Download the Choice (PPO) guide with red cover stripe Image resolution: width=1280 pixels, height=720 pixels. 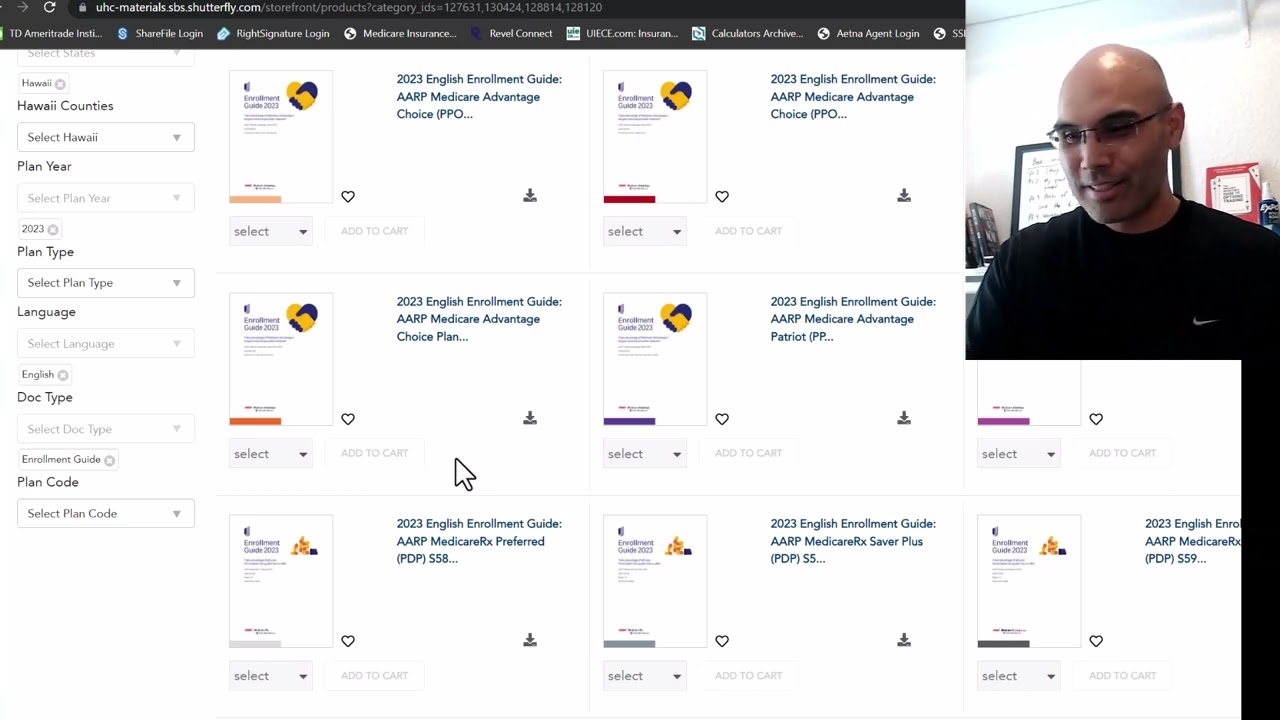(x=904, y=196)
